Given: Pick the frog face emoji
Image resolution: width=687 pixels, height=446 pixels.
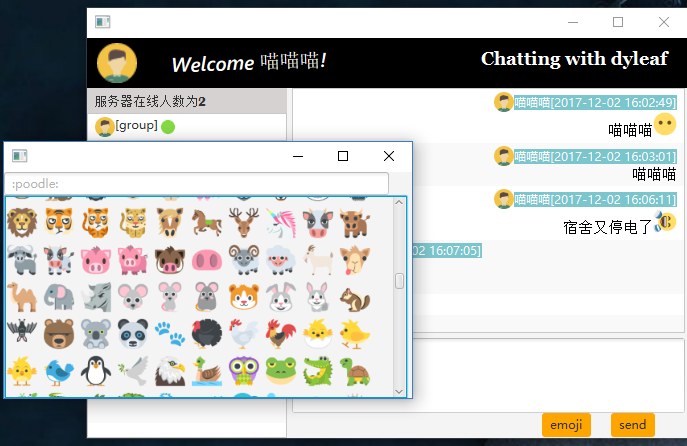Looking at the screenshot, I should (281, 371).
